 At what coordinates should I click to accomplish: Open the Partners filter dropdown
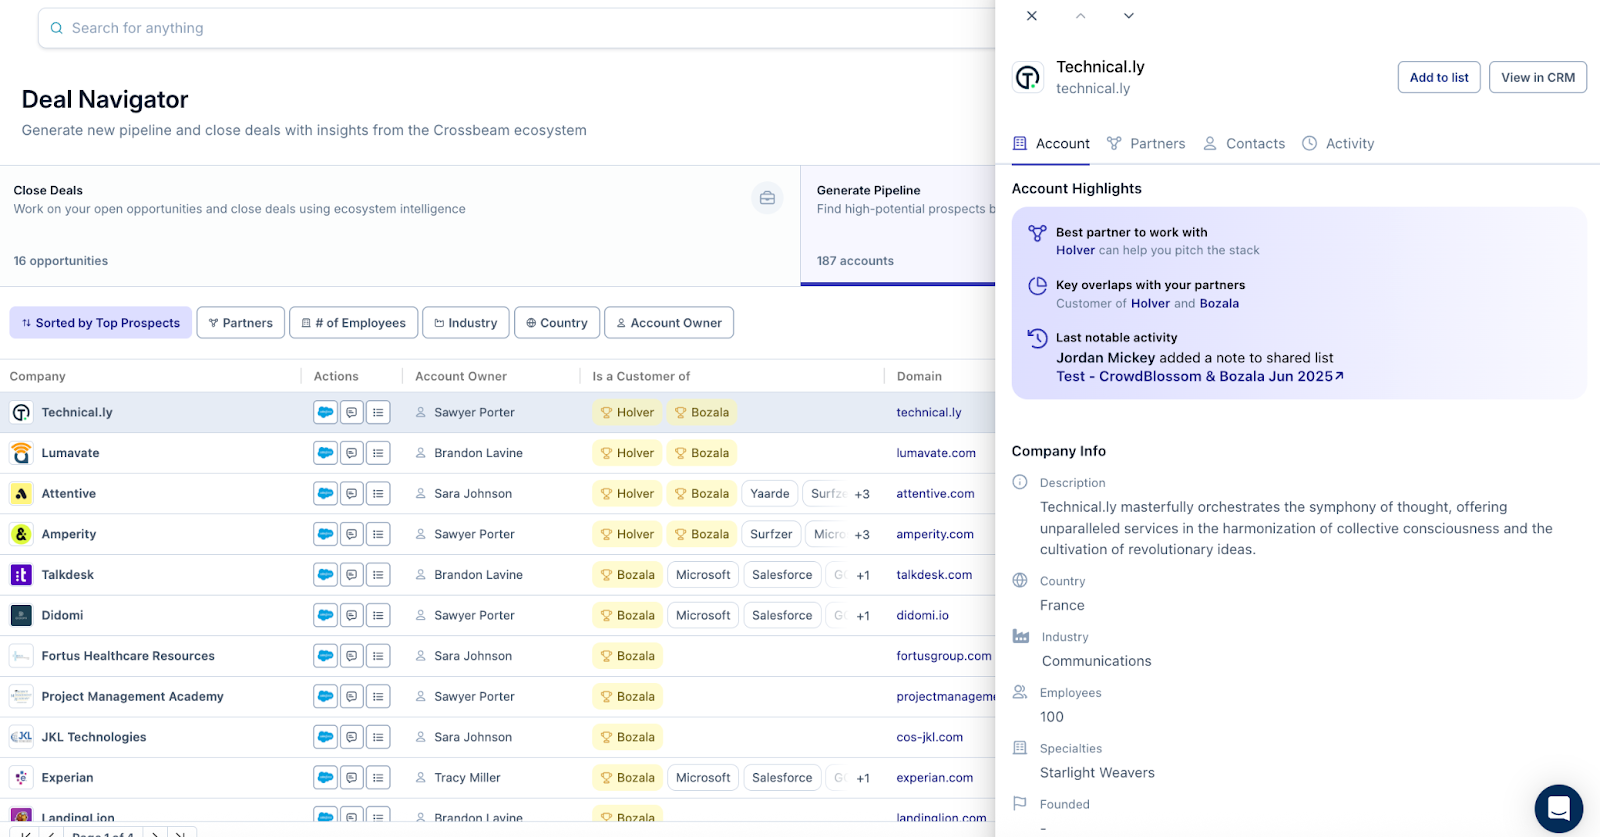click(241, 323)
